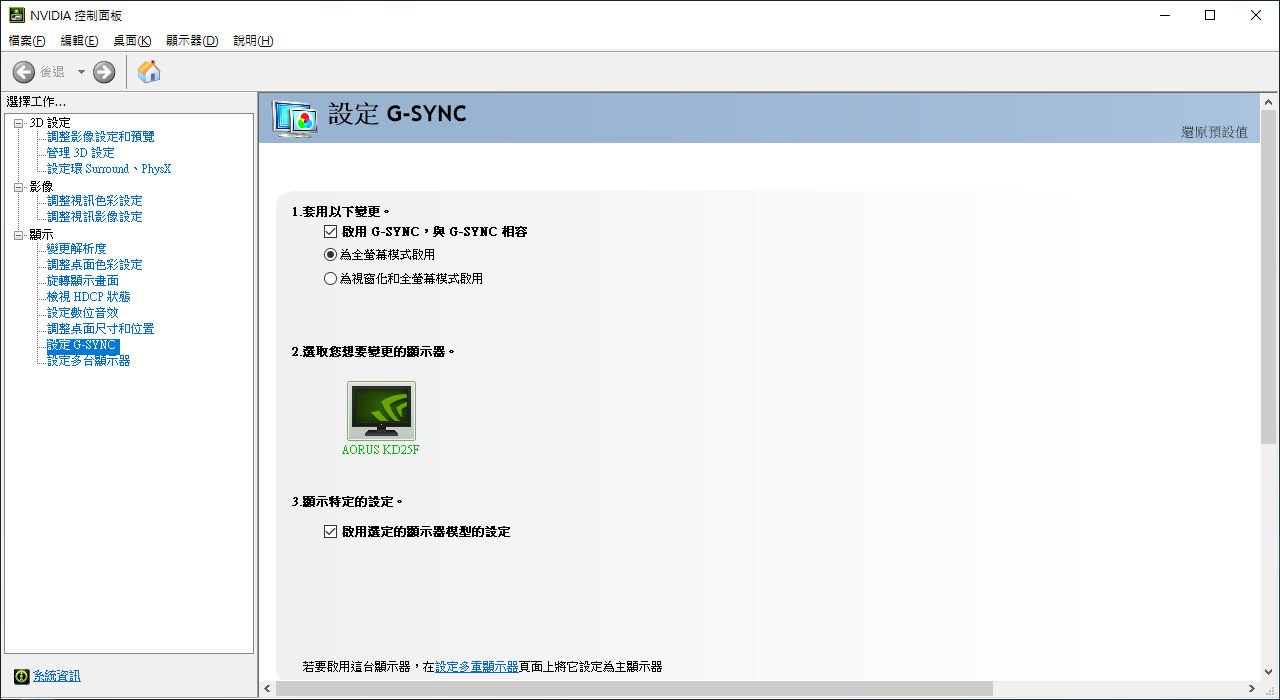The image size is (1280, 700).
Task: Select 檢視 HDCP 狀態 tree item
Action: click(x=89, y=297)
